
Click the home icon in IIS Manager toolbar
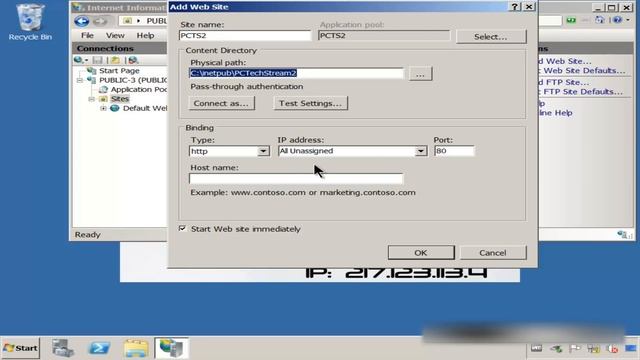click(599, 20)
